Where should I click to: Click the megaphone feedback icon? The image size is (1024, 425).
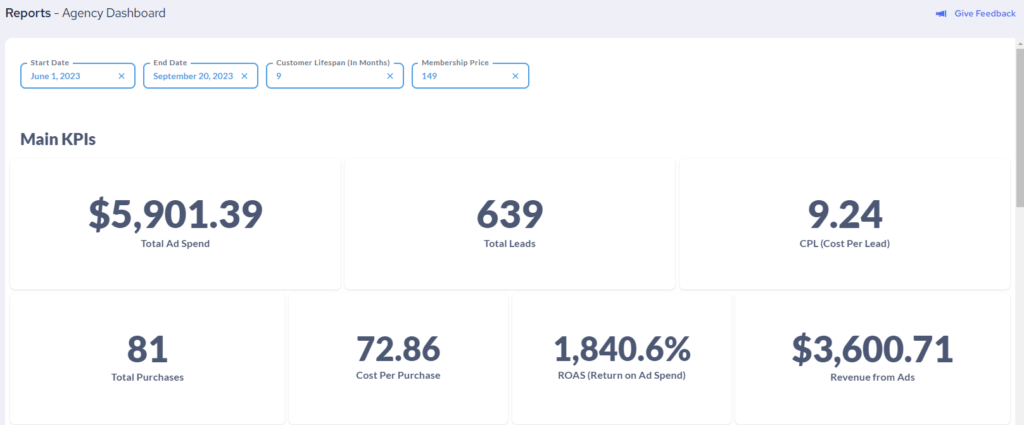click(941, 14)
